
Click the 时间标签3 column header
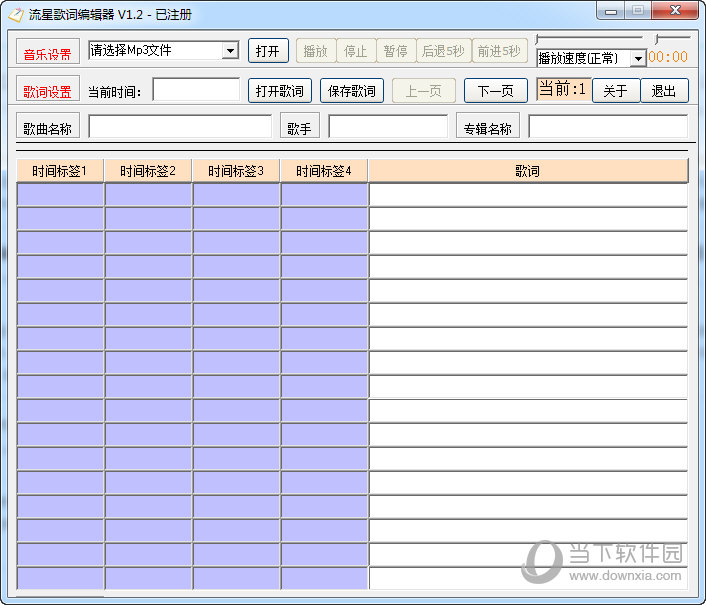[236, 171]
